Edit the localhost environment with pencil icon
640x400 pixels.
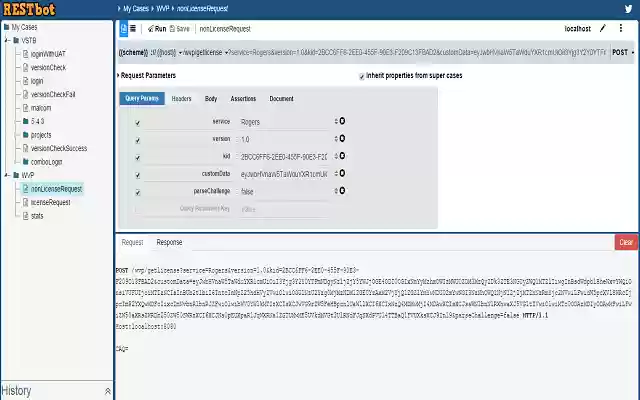click(x=603, y=29)
